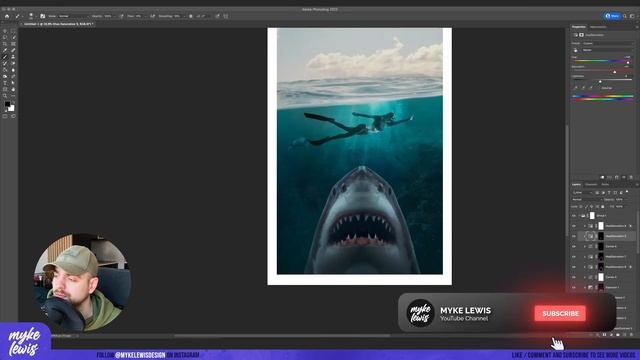
Task: Toggle visibility of Group 1 layer
Action: 573,216
